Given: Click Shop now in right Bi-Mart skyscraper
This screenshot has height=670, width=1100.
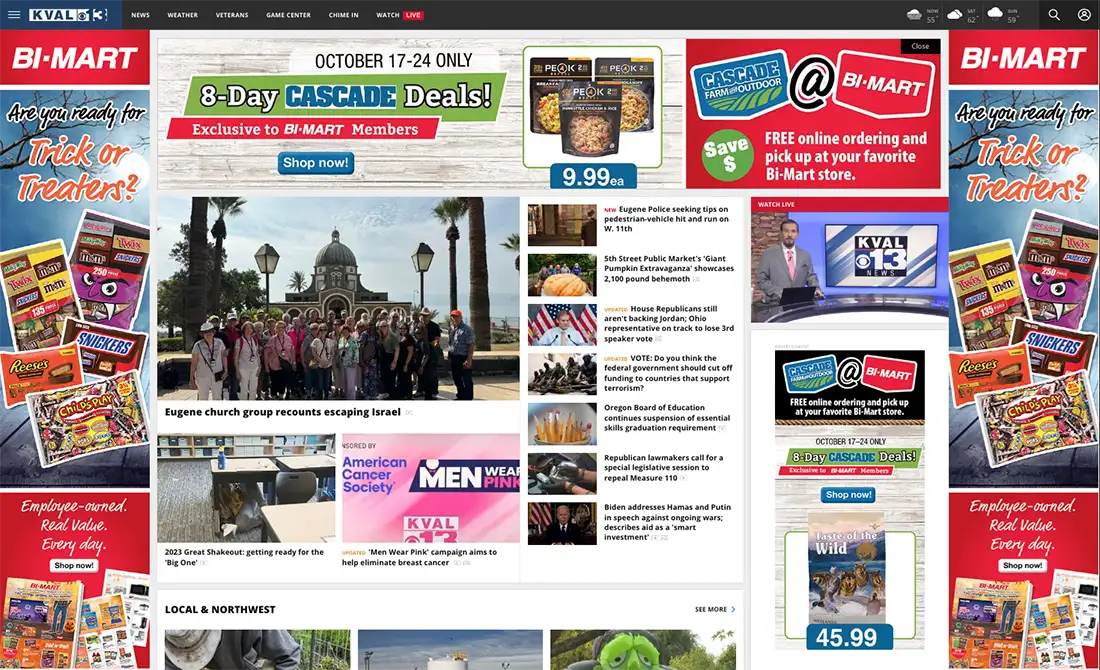Looking at the screenshot, I should pyautogui.click(x=1022, y=565).
